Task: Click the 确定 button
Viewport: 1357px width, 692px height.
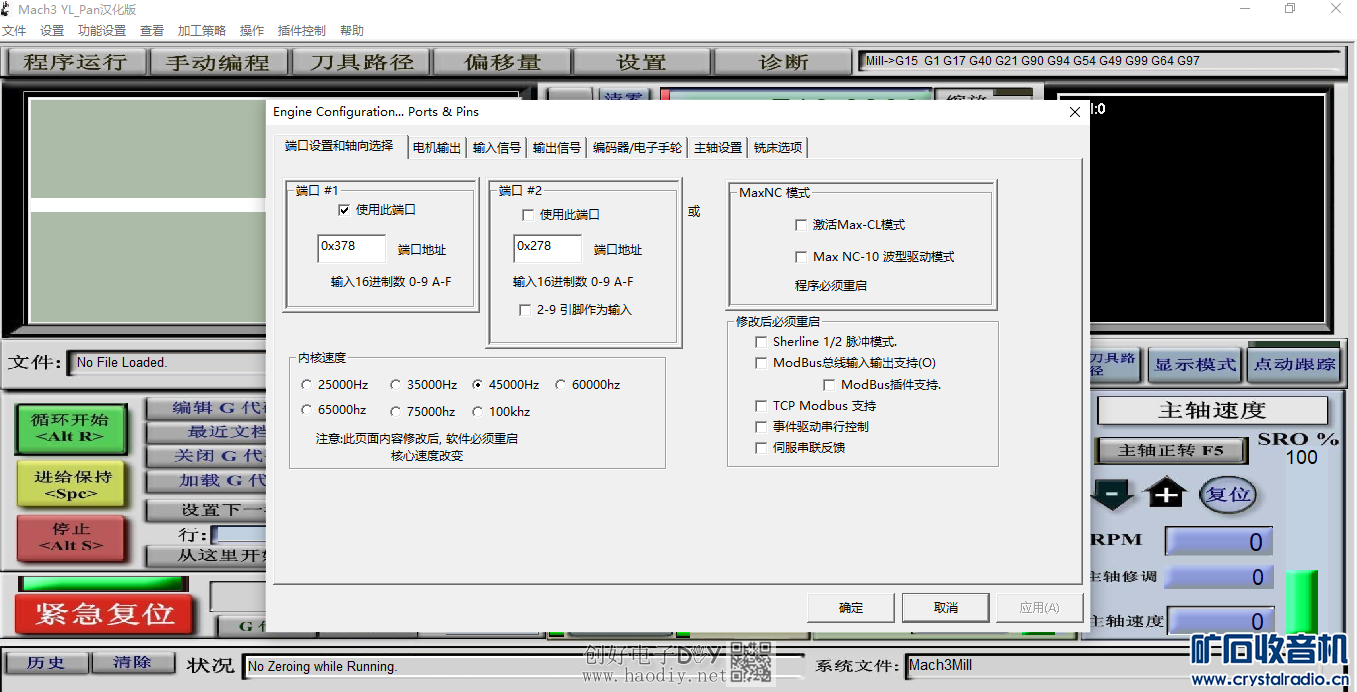Action: [x=851, y=607]
